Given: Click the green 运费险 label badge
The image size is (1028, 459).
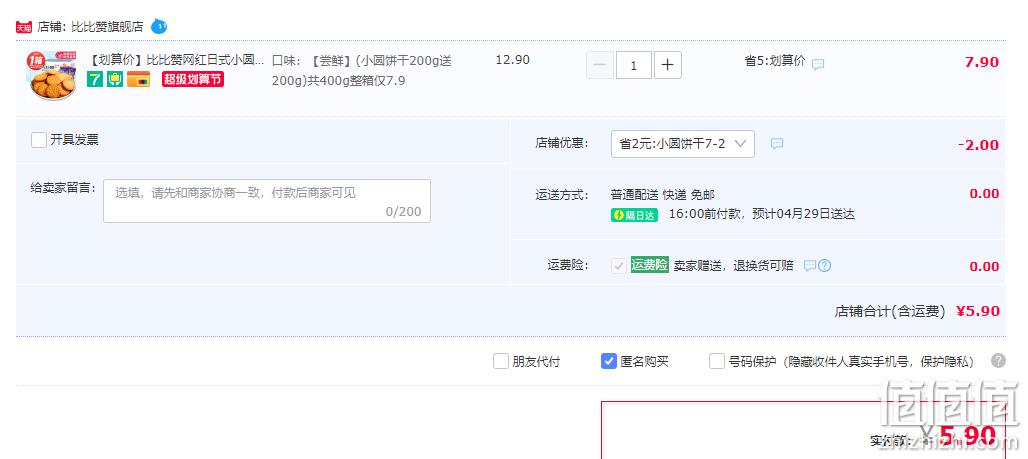Looking at the screenshot, I should (x=649, y=265).
